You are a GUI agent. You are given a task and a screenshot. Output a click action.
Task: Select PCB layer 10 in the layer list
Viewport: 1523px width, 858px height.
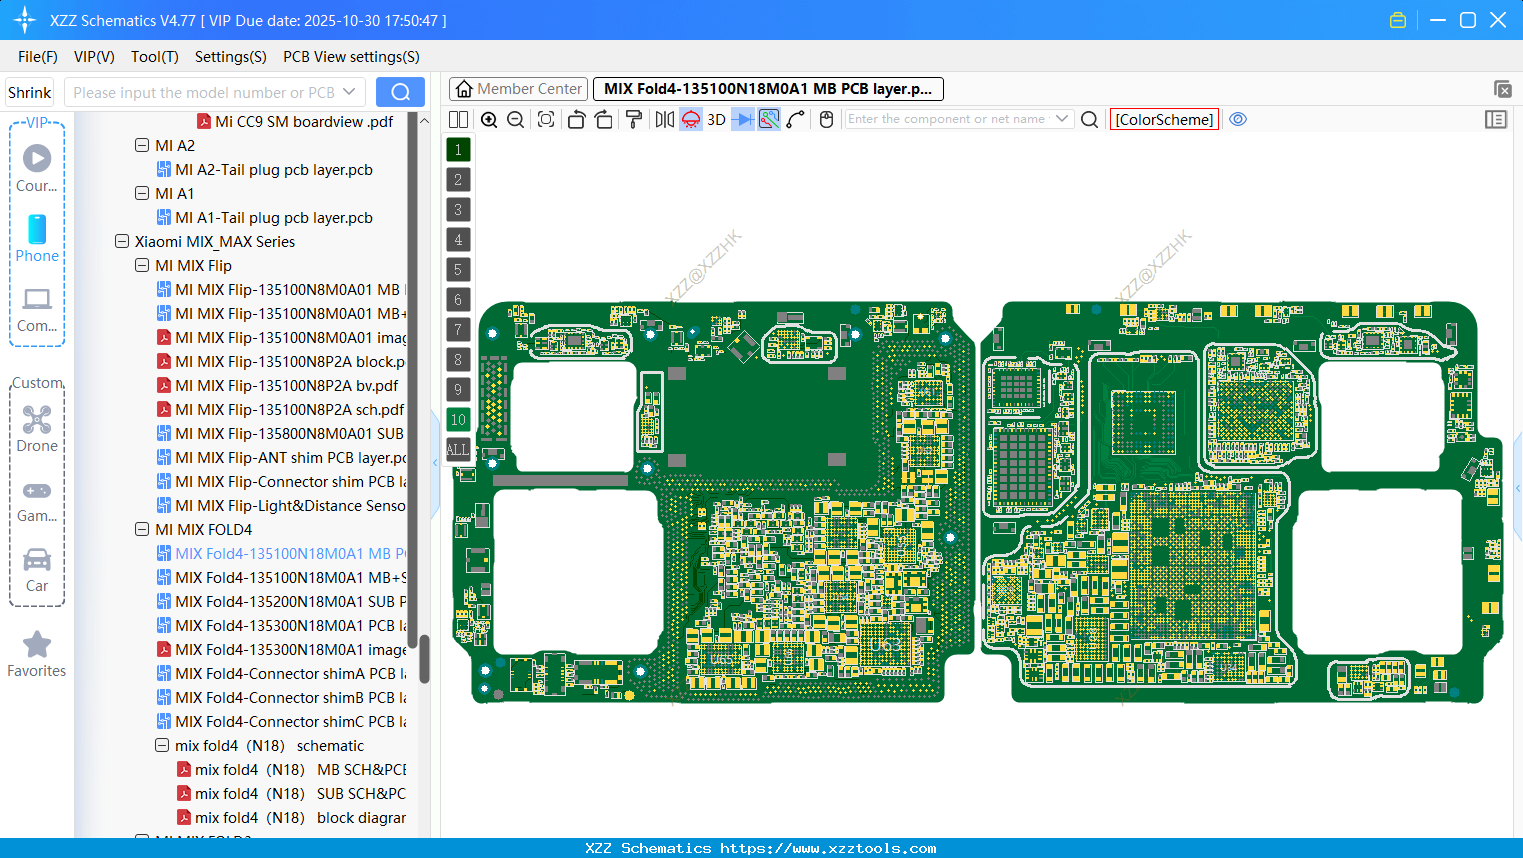pyautogui.click(x=457, y=419)
